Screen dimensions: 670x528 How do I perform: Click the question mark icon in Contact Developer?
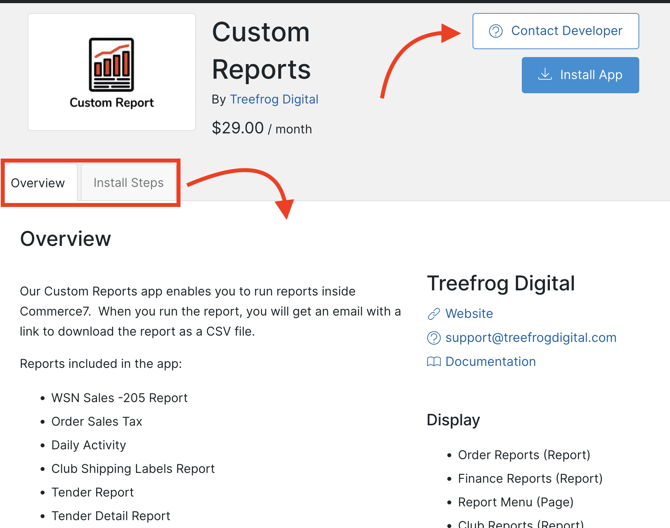[496, 31]
